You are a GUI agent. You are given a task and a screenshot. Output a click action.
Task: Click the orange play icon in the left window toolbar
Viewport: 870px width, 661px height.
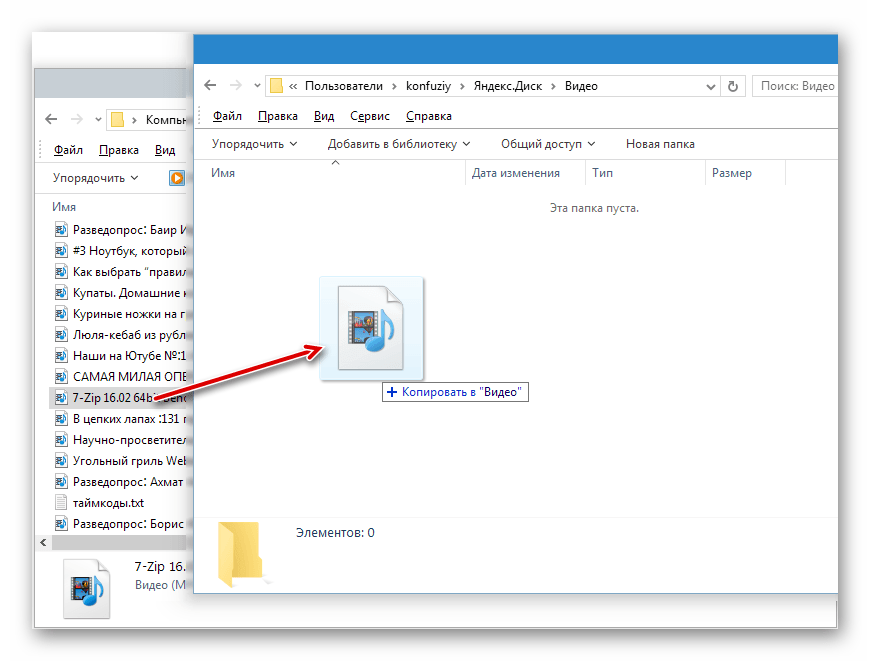click(177, 178)
